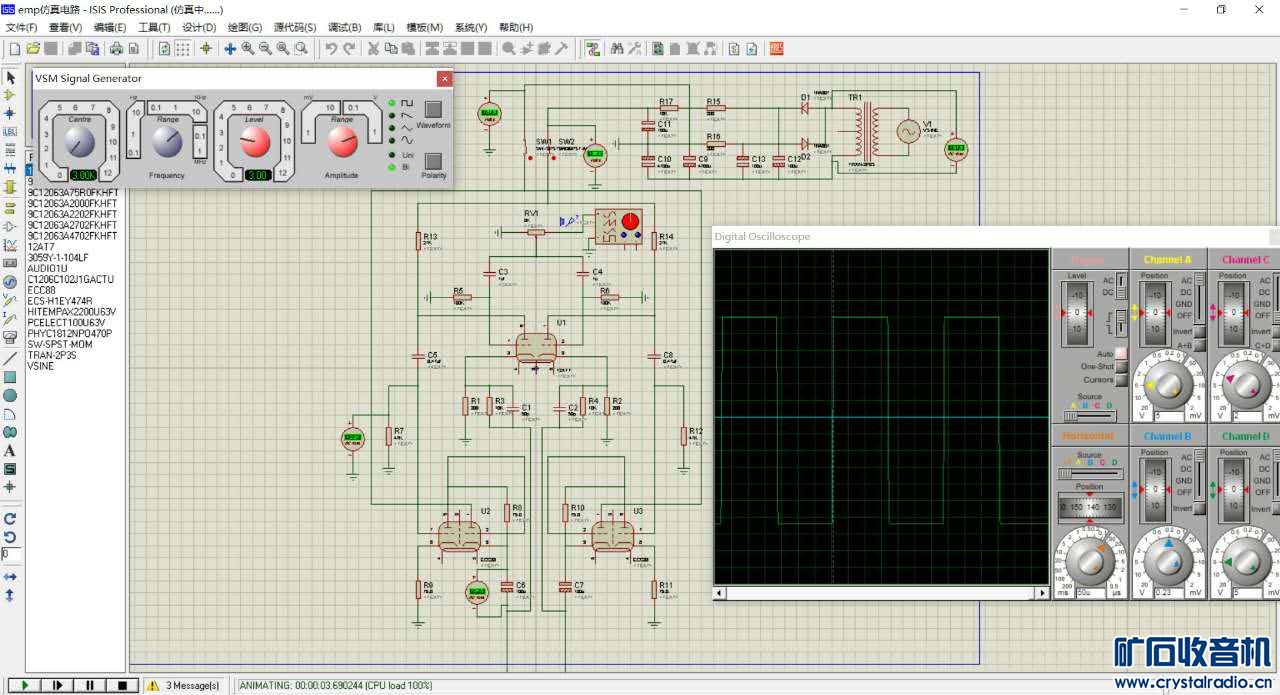Select the Component mode tool

10,95
